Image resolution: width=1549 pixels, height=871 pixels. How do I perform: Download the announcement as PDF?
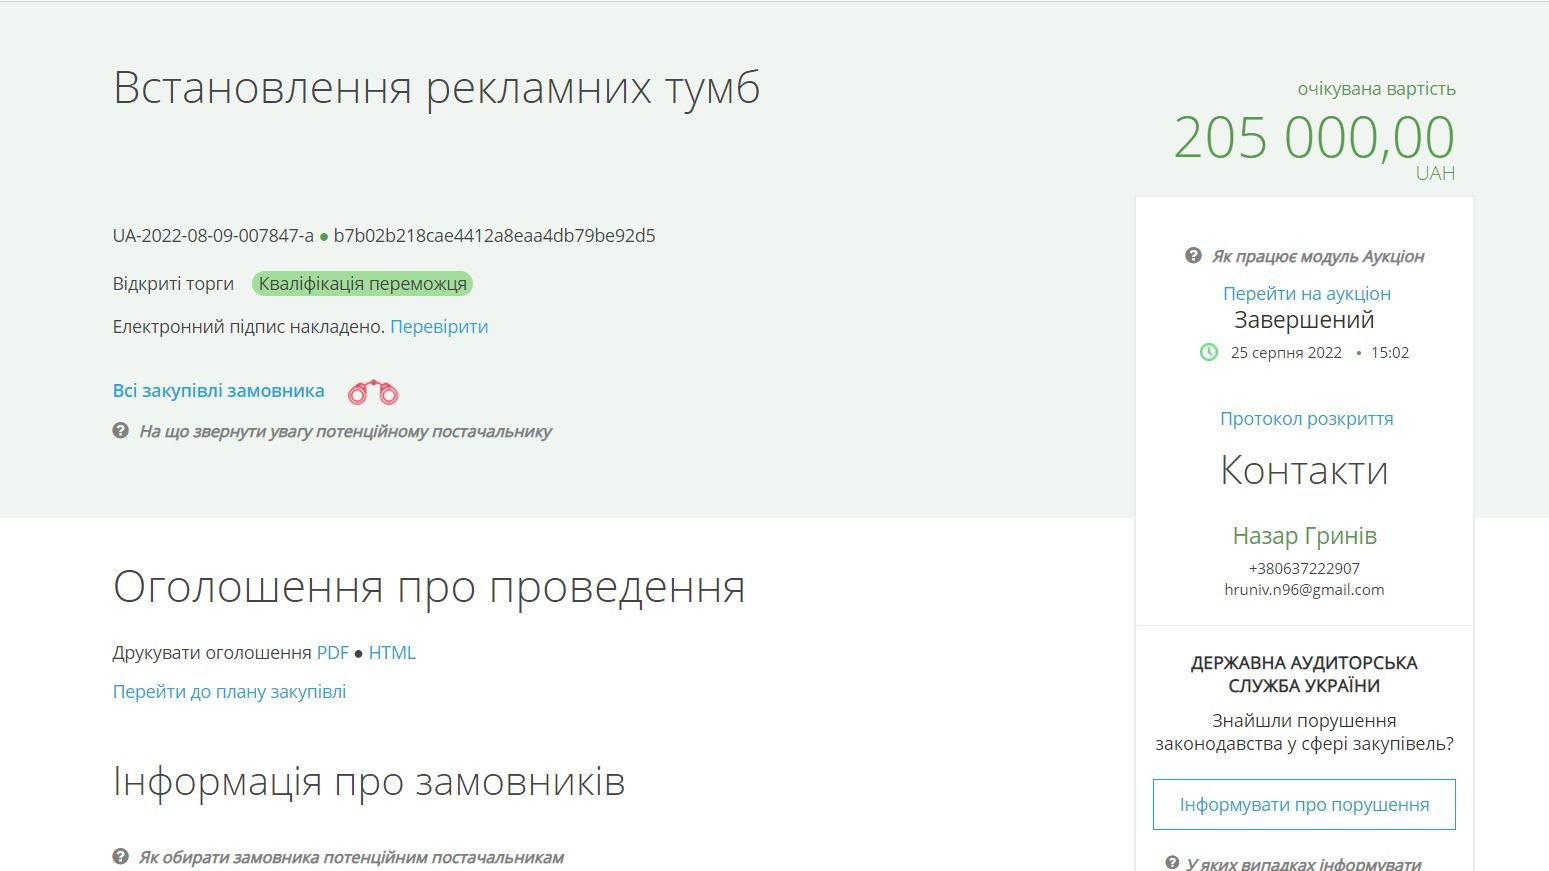tap(330, 652)
